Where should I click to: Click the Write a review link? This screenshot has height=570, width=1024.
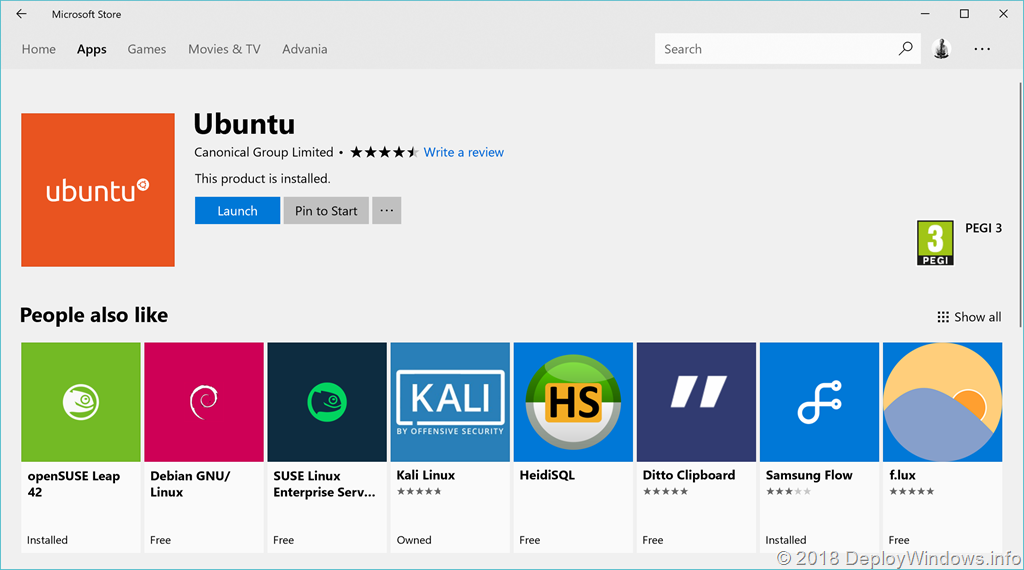tap(463, 152)
